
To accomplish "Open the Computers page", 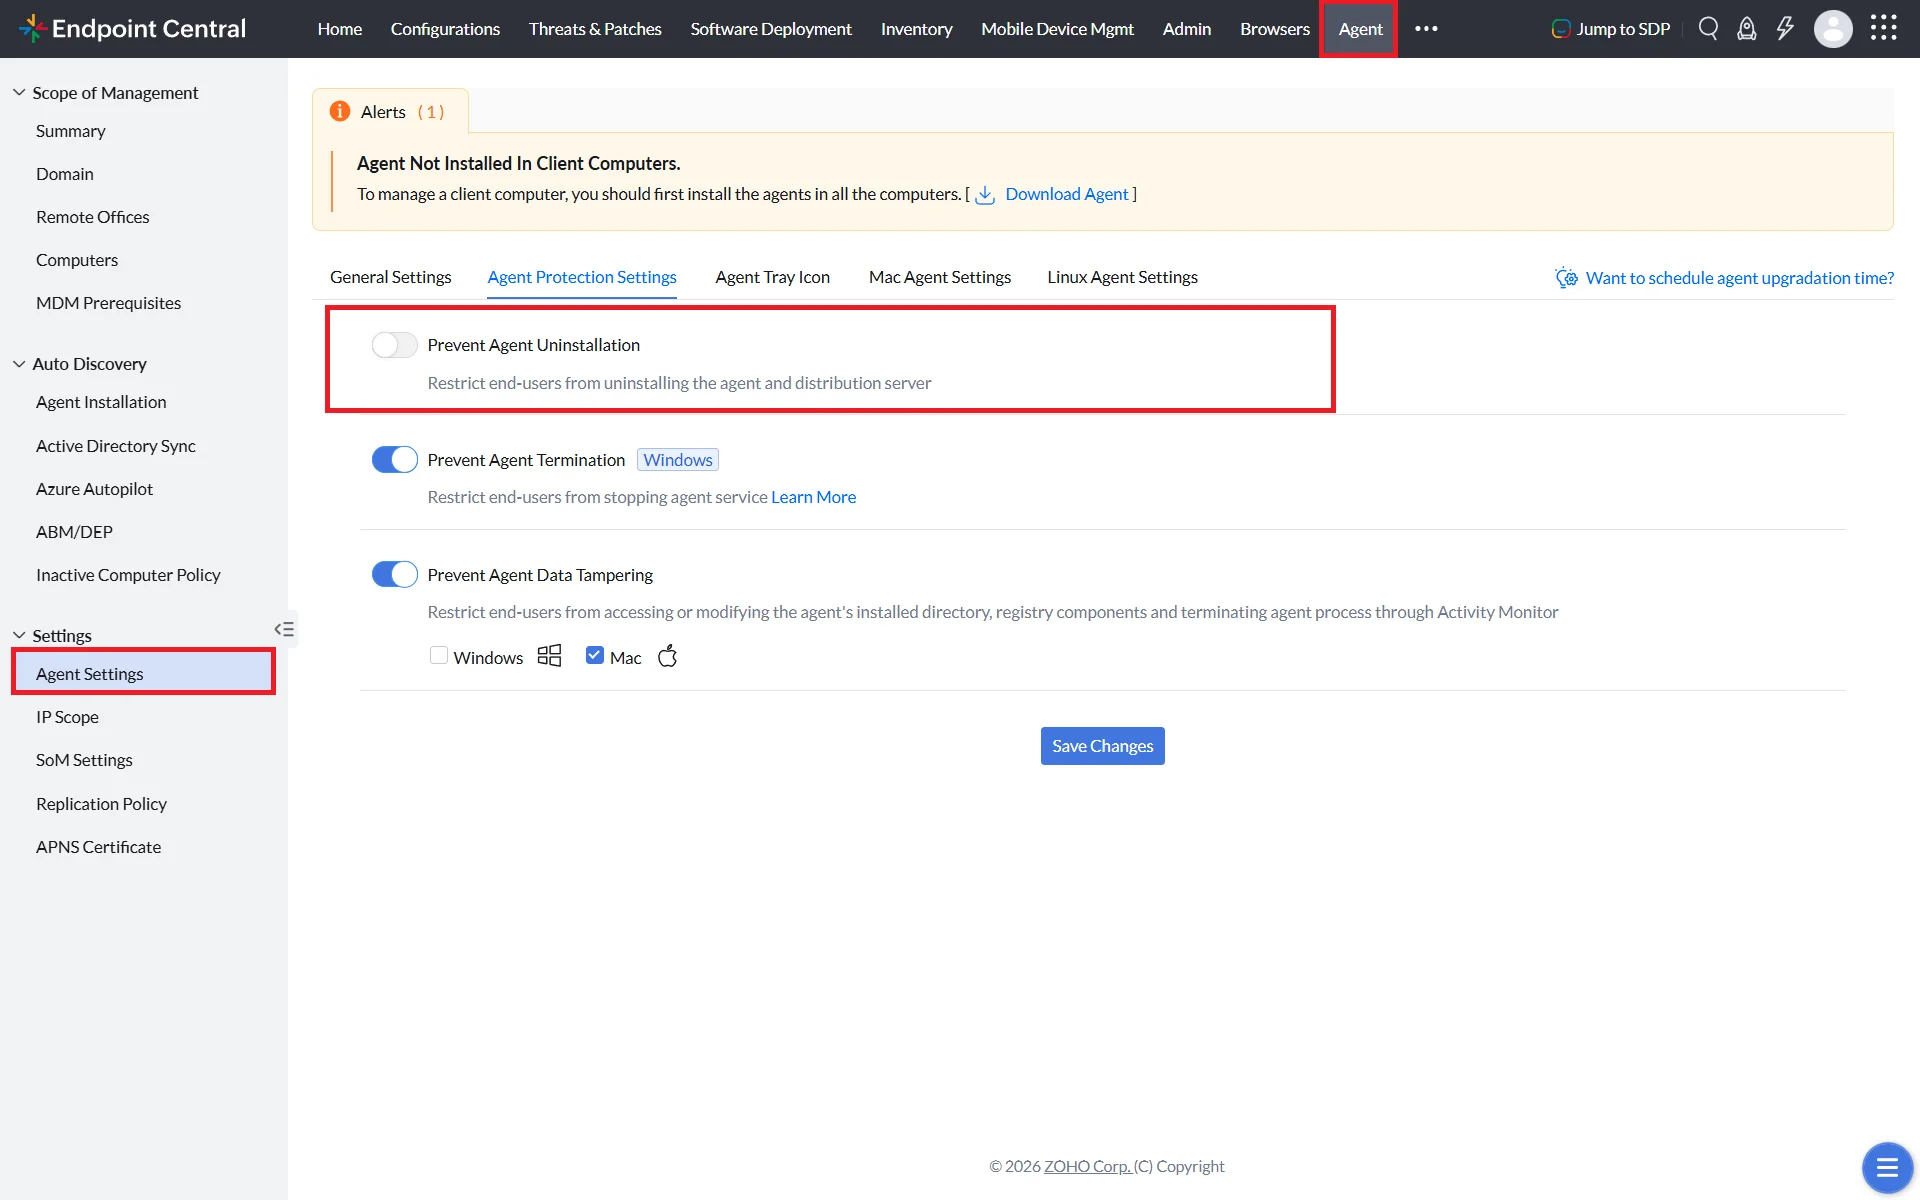I will tap(76, 260).
